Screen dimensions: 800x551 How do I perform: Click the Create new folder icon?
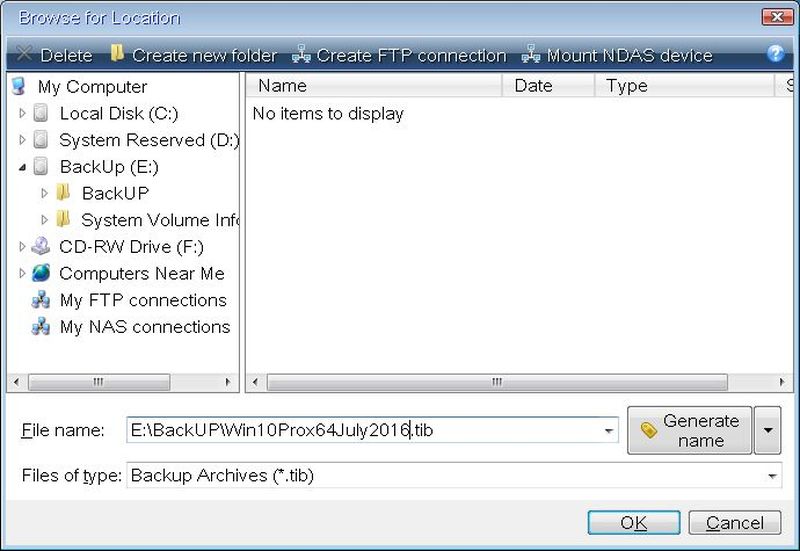(x=118, y=54)
